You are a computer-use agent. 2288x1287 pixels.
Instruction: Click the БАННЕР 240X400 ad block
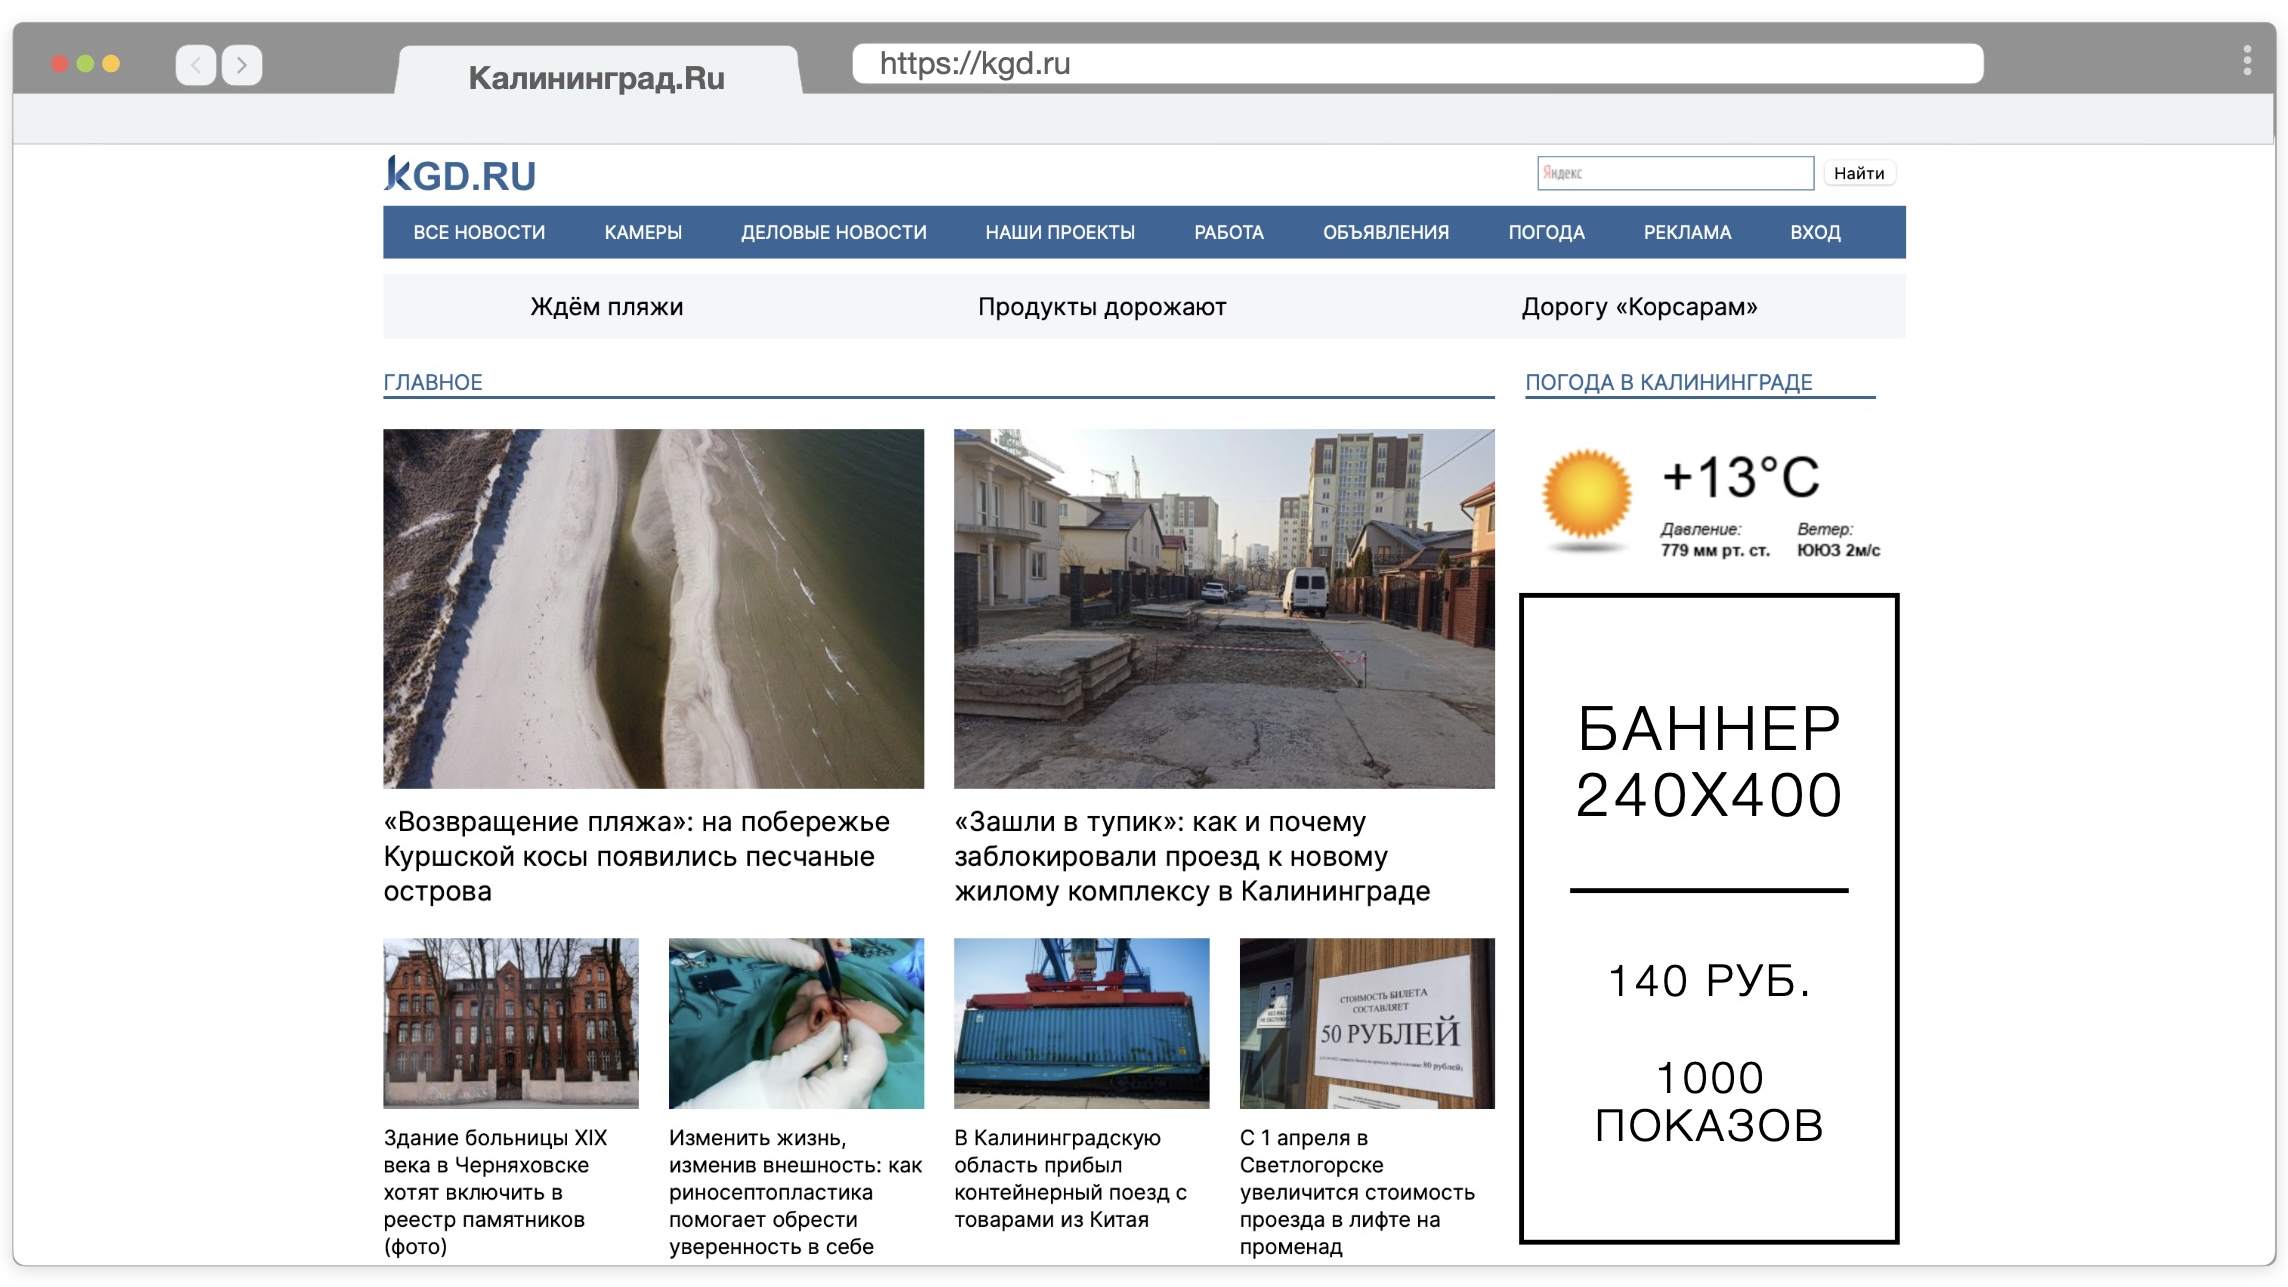click(1708, 918)
